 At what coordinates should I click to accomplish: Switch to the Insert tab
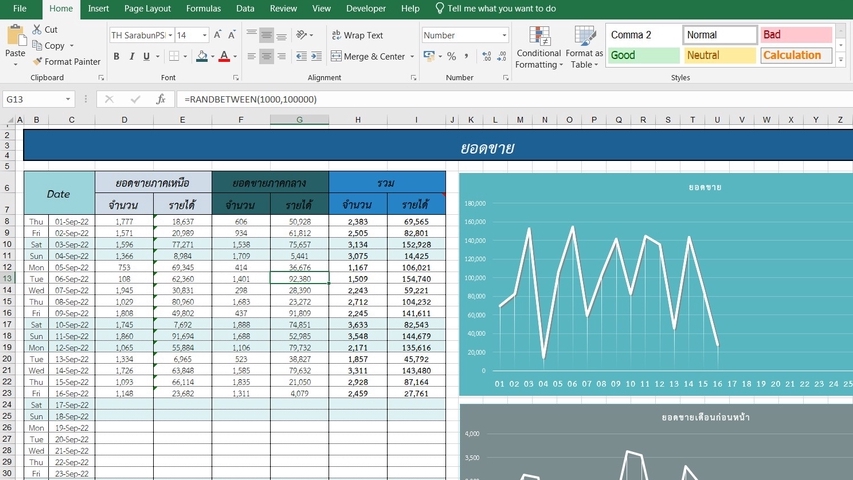click(98, 8)
